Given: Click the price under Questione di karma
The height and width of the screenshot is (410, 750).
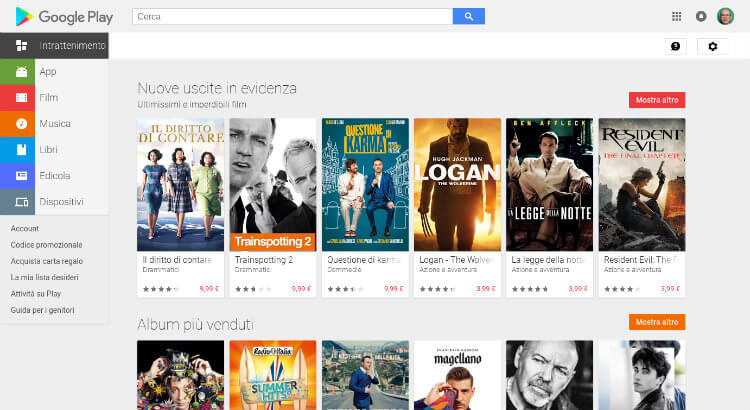Looking at the screenshot, I should (394, 289).
